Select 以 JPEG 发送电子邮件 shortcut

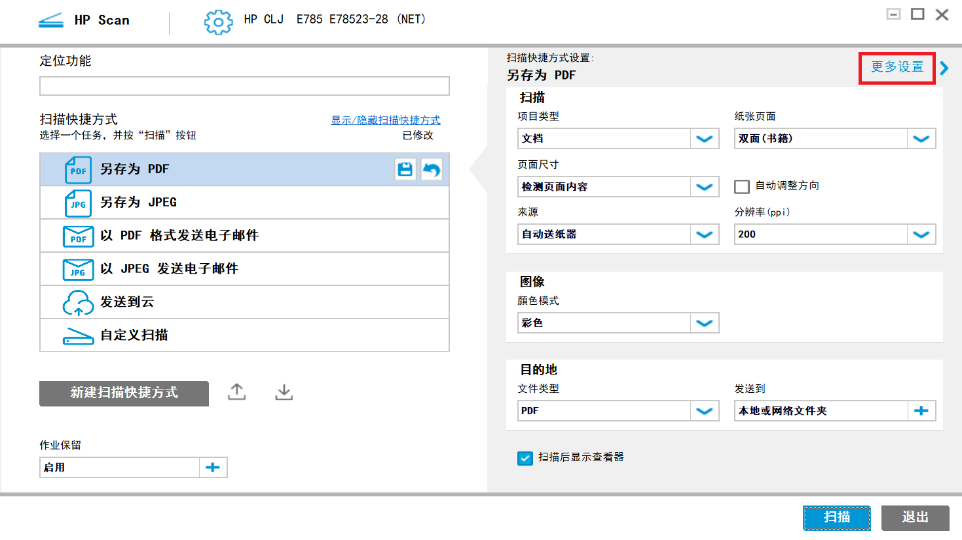(244, 269)
